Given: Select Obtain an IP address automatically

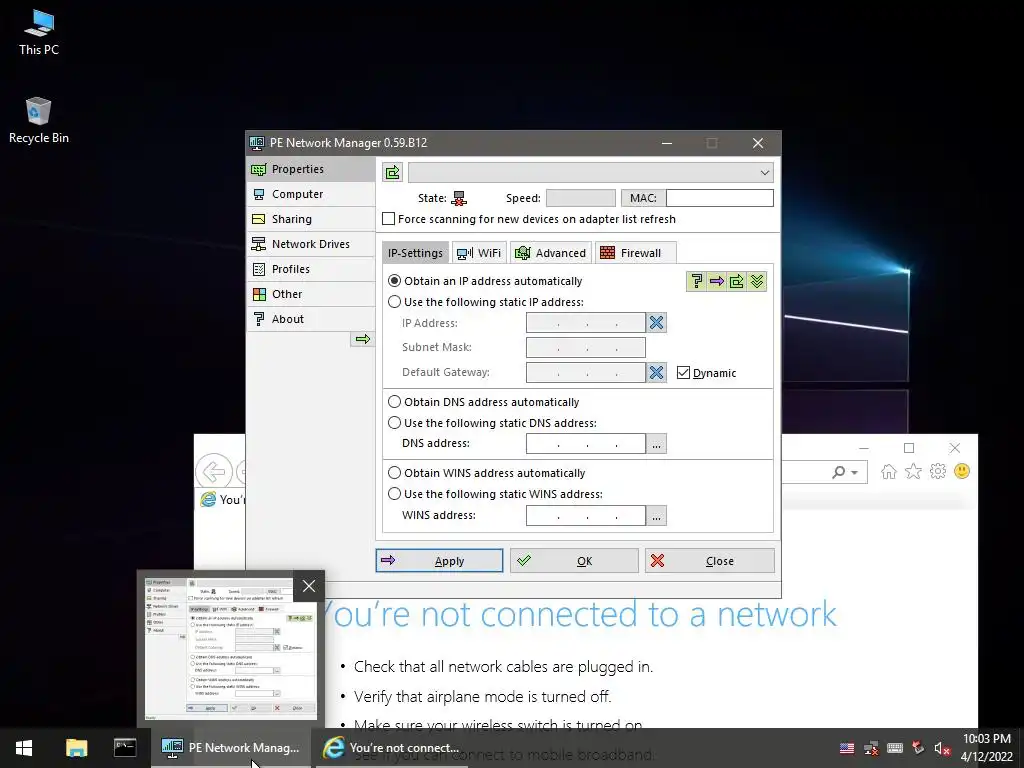Looking at the screenshot, I should 394,281.
